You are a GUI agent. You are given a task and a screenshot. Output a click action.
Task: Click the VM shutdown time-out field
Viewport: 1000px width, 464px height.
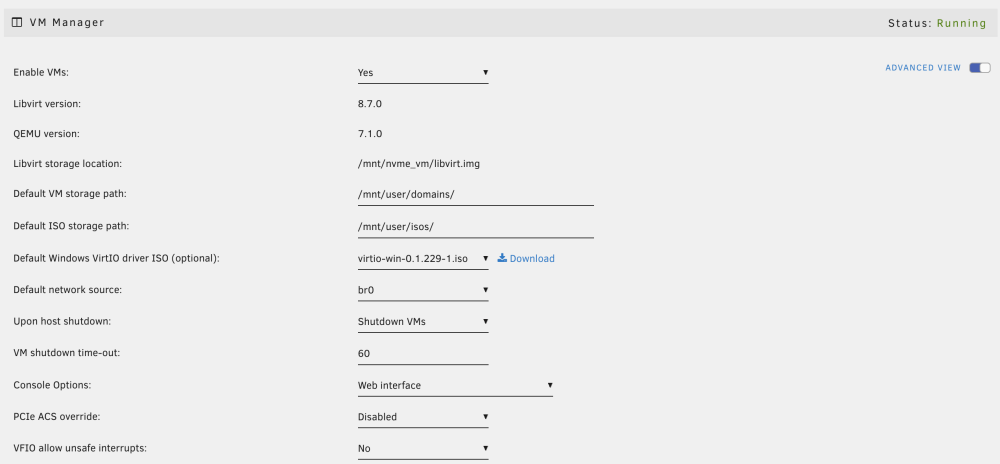[x=423, y=354]
